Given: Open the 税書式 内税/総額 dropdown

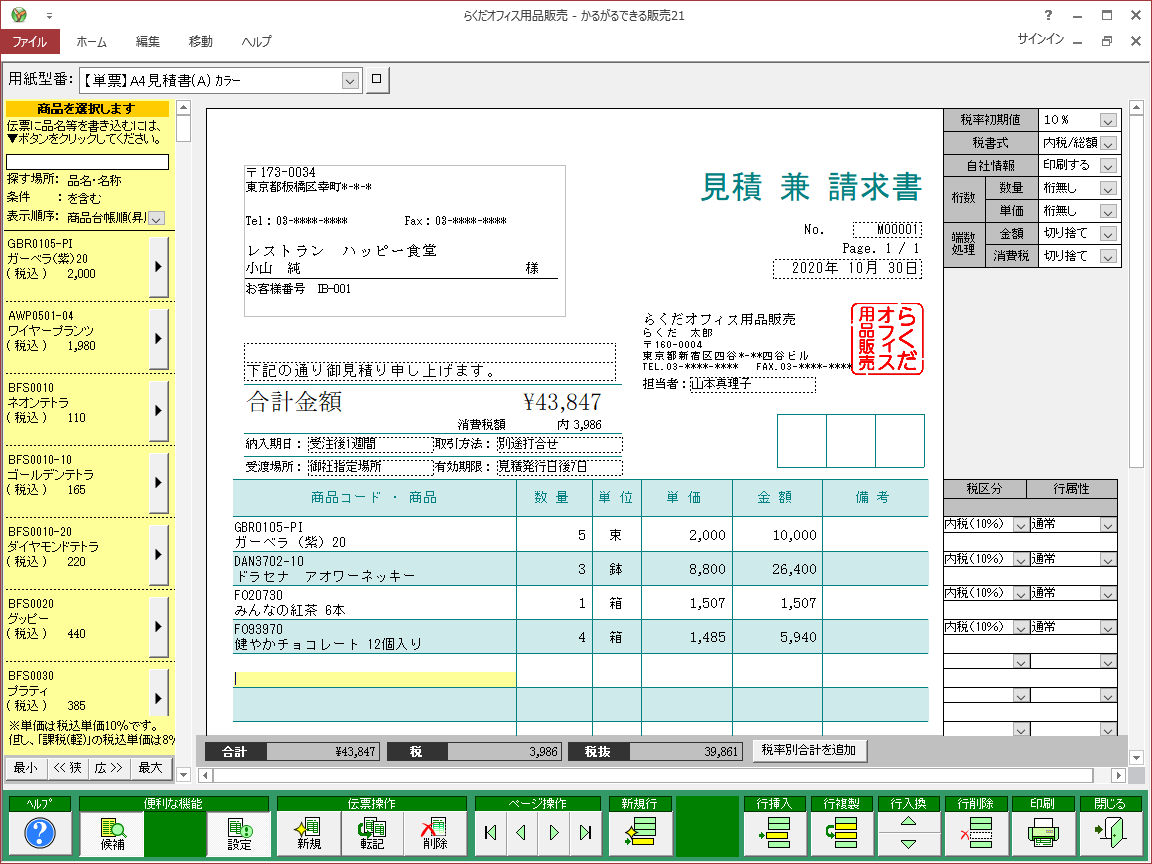Looking at the screenshot, I should tap(1108, 143).
